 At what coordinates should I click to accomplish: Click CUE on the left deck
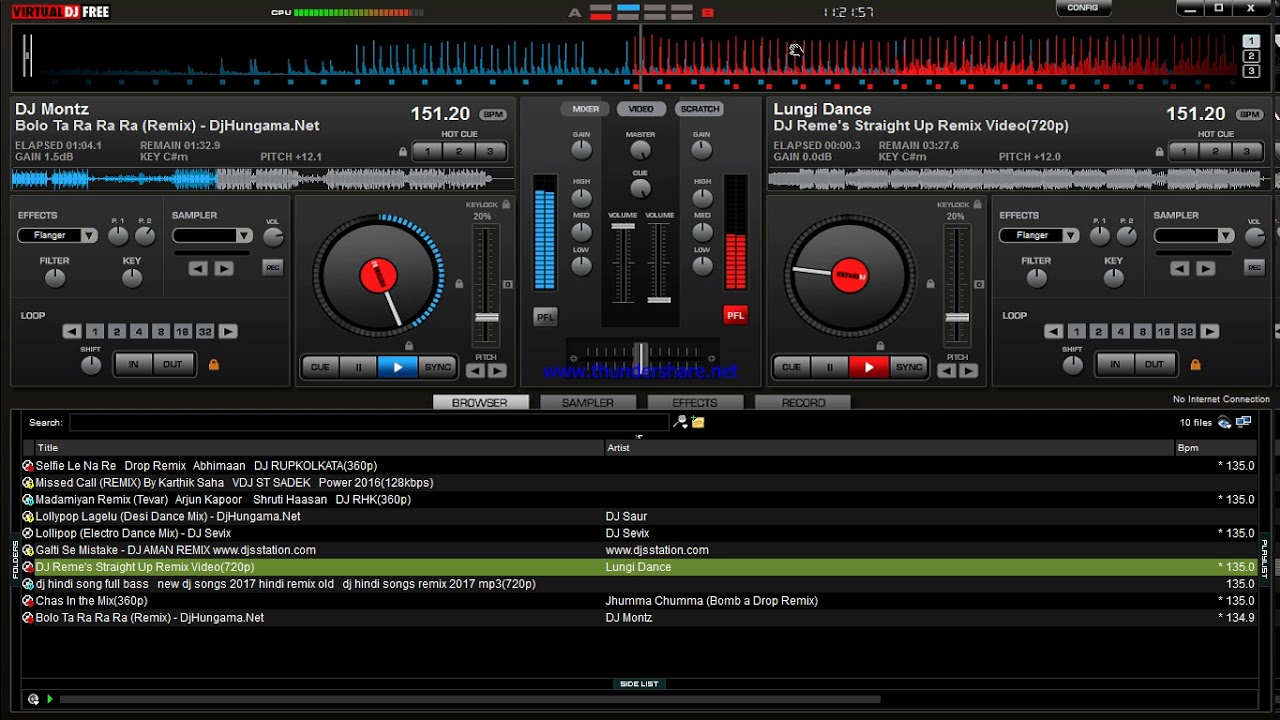coord(320,367)
